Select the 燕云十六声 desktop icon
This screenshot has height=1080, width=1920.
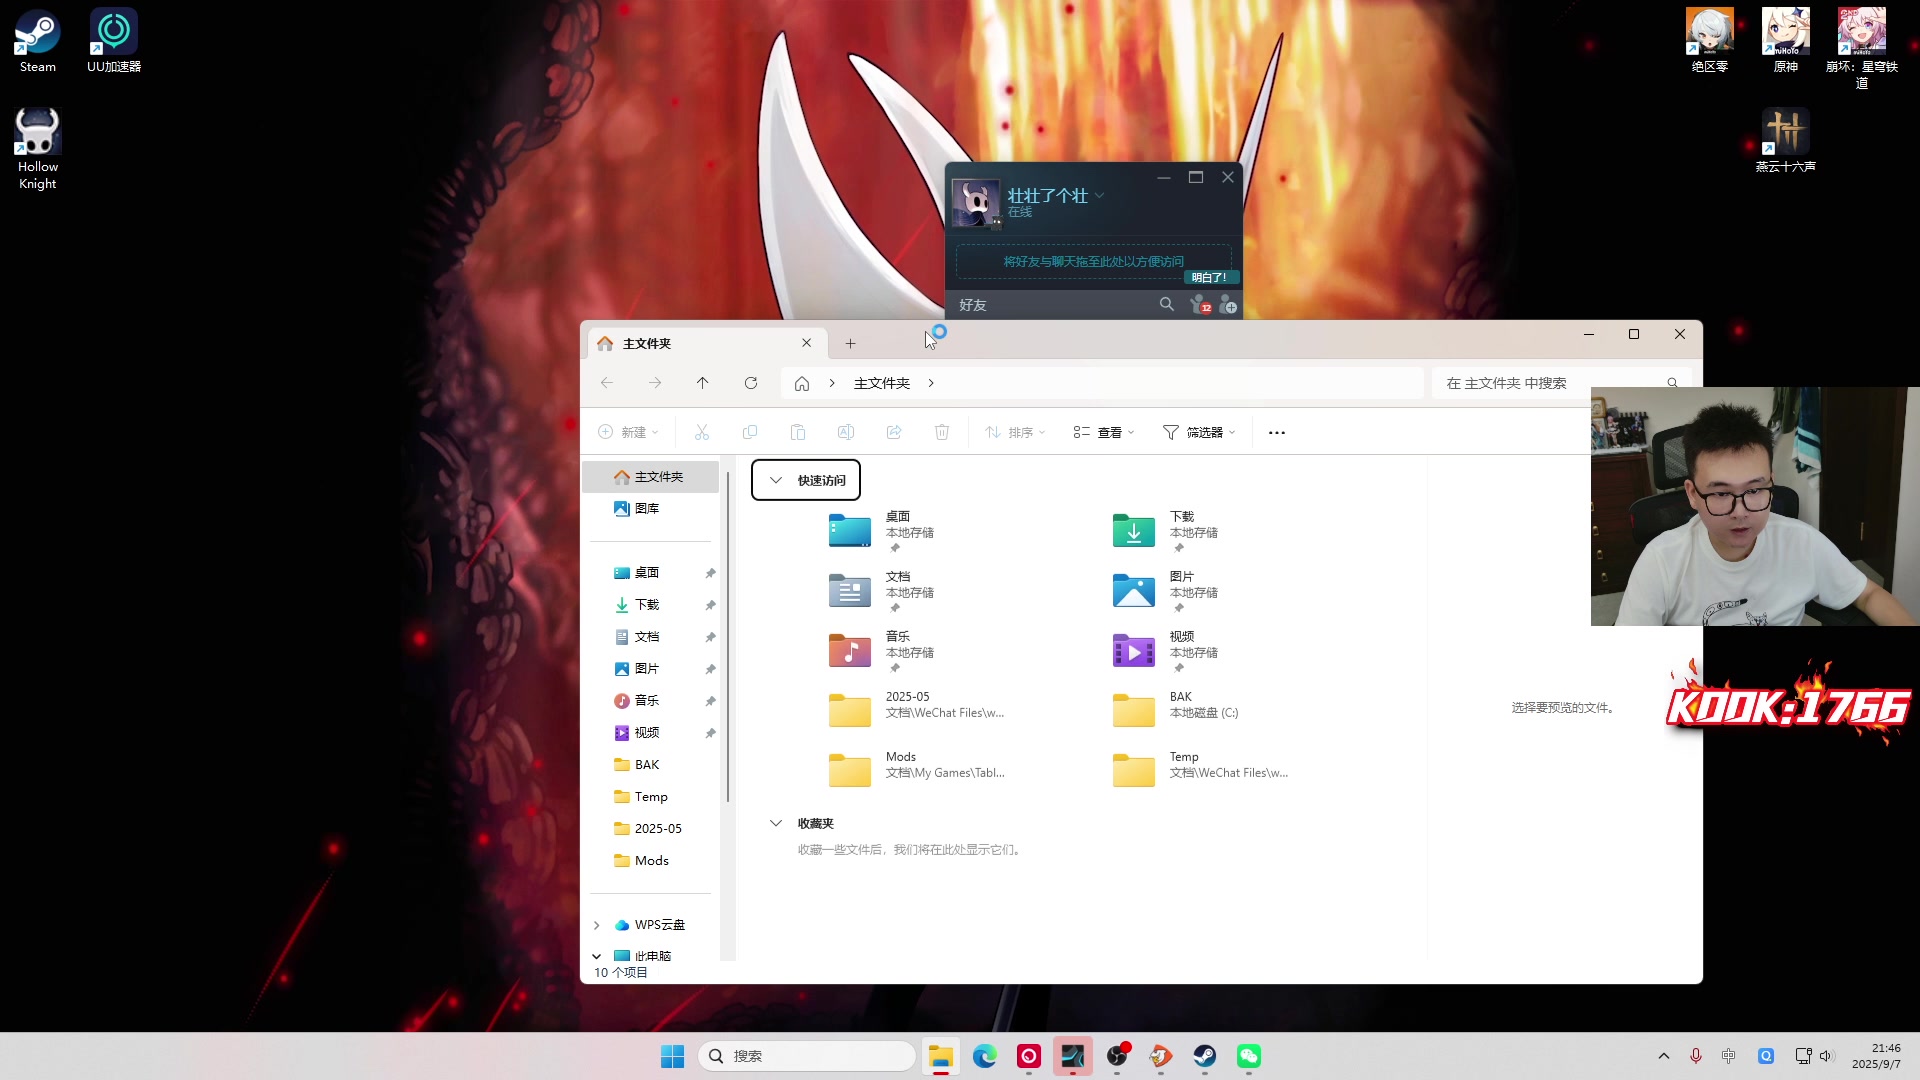point(1785,141)
